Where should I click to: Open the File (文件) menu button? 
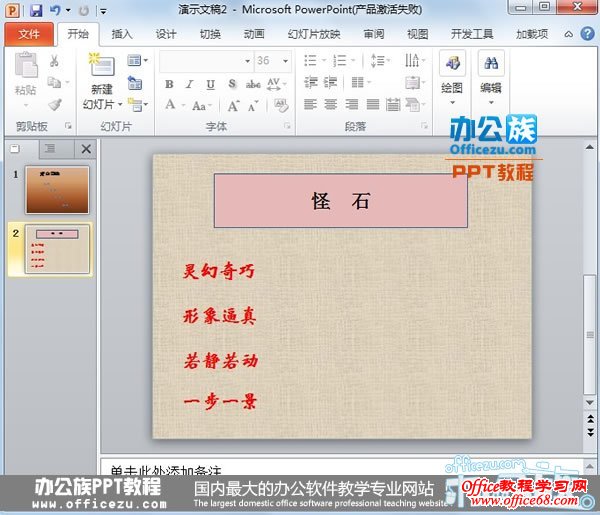tap(29, 34)
